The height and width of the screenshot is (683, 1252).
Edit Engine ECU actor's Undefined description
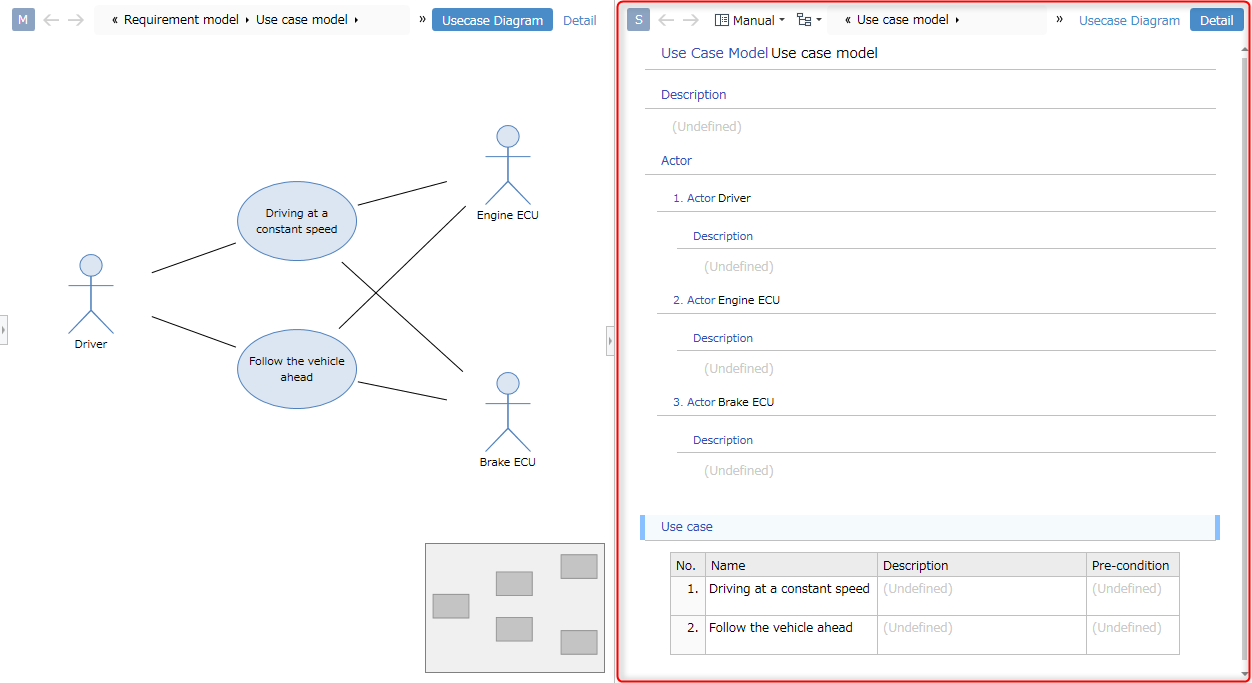[739, 369]
